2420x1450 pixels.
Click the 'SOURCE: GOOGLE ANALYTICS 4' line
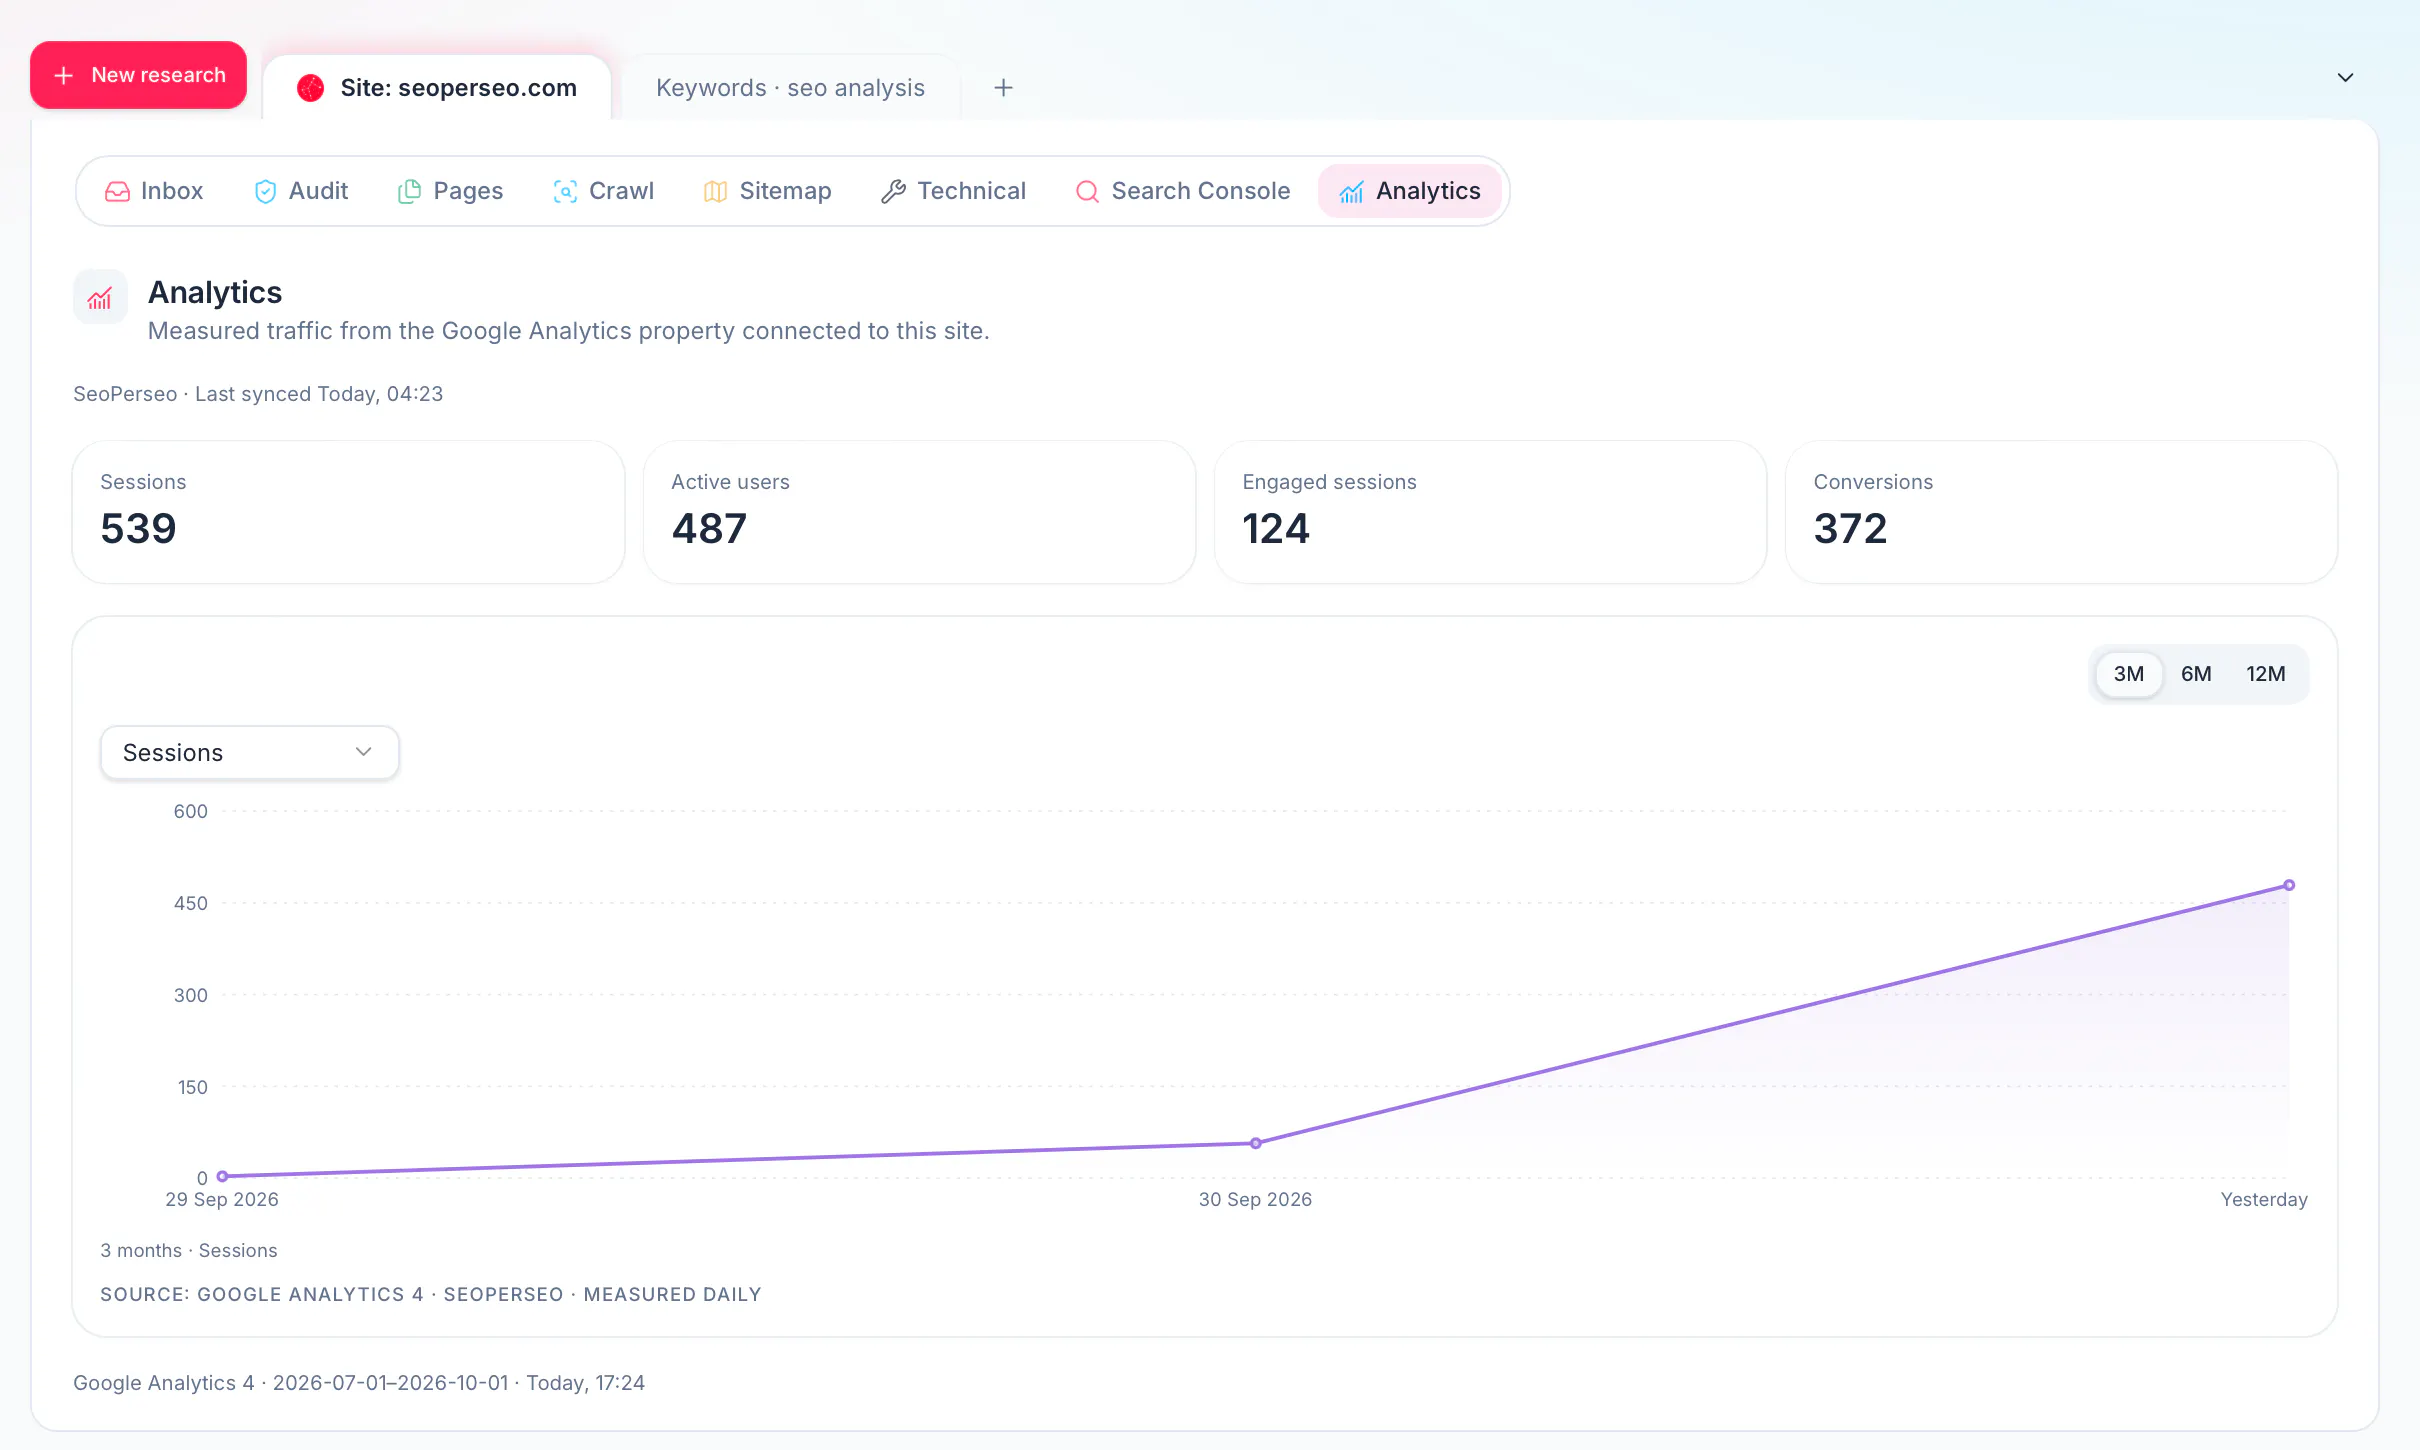point(431,1295)
